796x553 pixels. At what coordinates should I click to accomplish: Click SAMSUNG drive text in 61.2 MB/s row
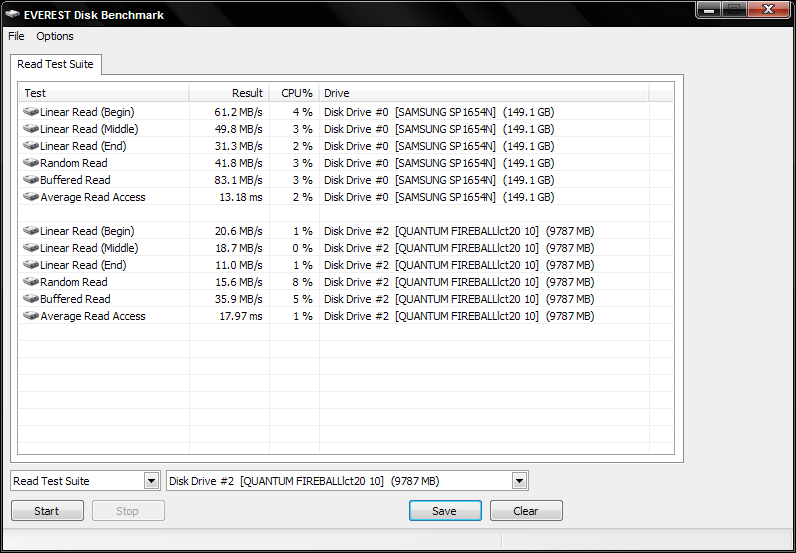(439, 112)
